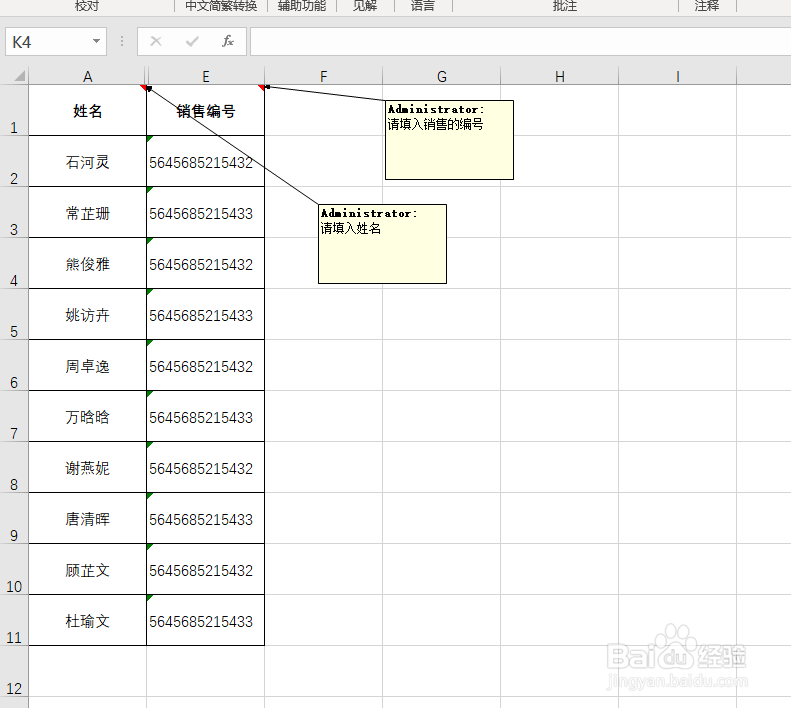The height and width of the screenshot is (708, 791).
Task: Select the cell containing 顾芷文
Action: click(87, 569)
